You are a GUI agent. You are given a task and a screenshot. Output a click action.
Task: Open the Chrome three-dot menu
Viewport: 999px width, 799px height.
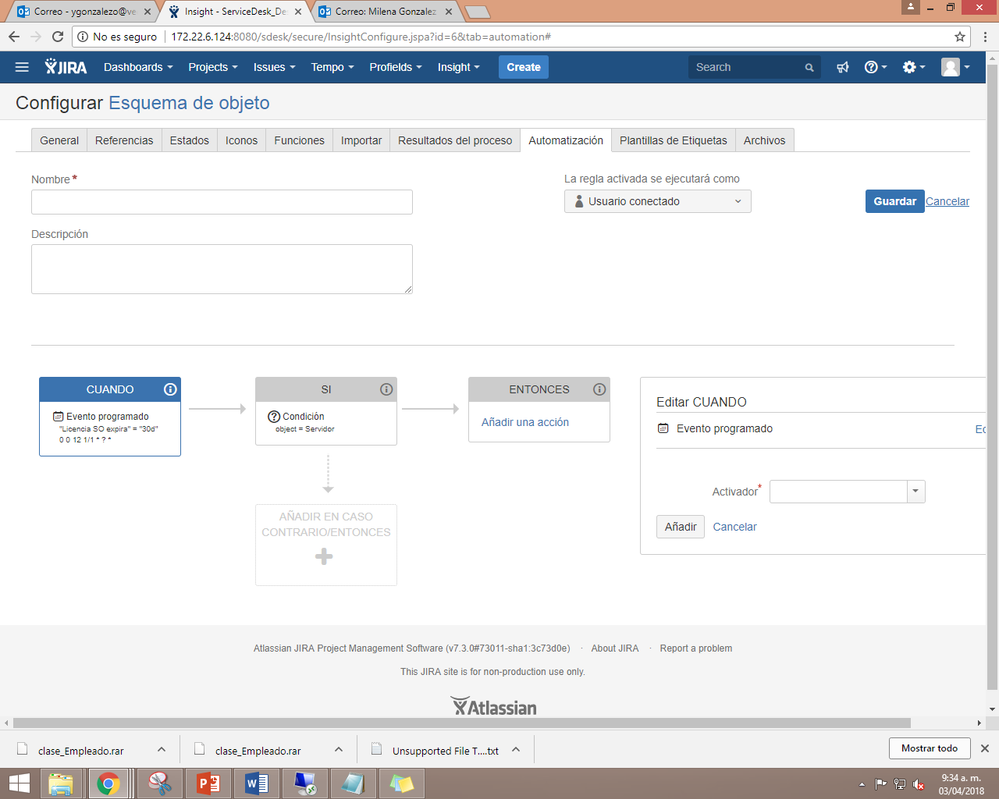tap(985, 37)
